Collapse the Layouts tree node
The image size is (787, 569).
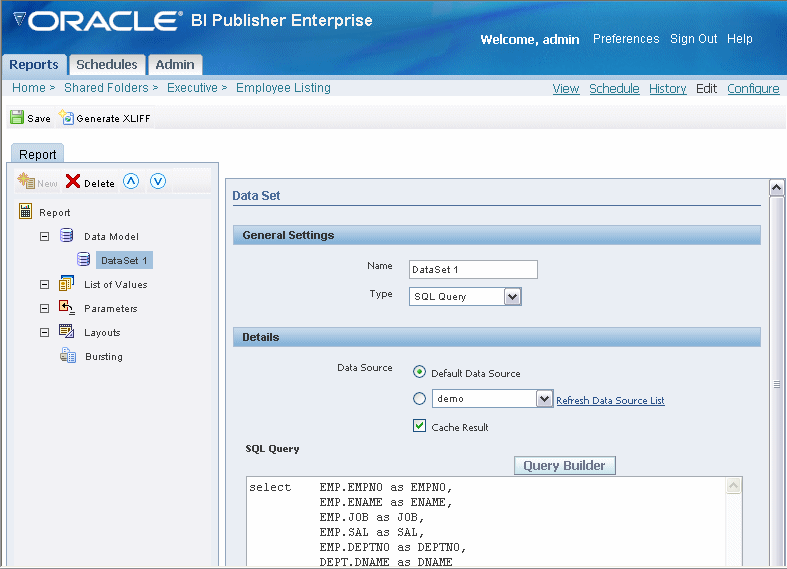45,332
